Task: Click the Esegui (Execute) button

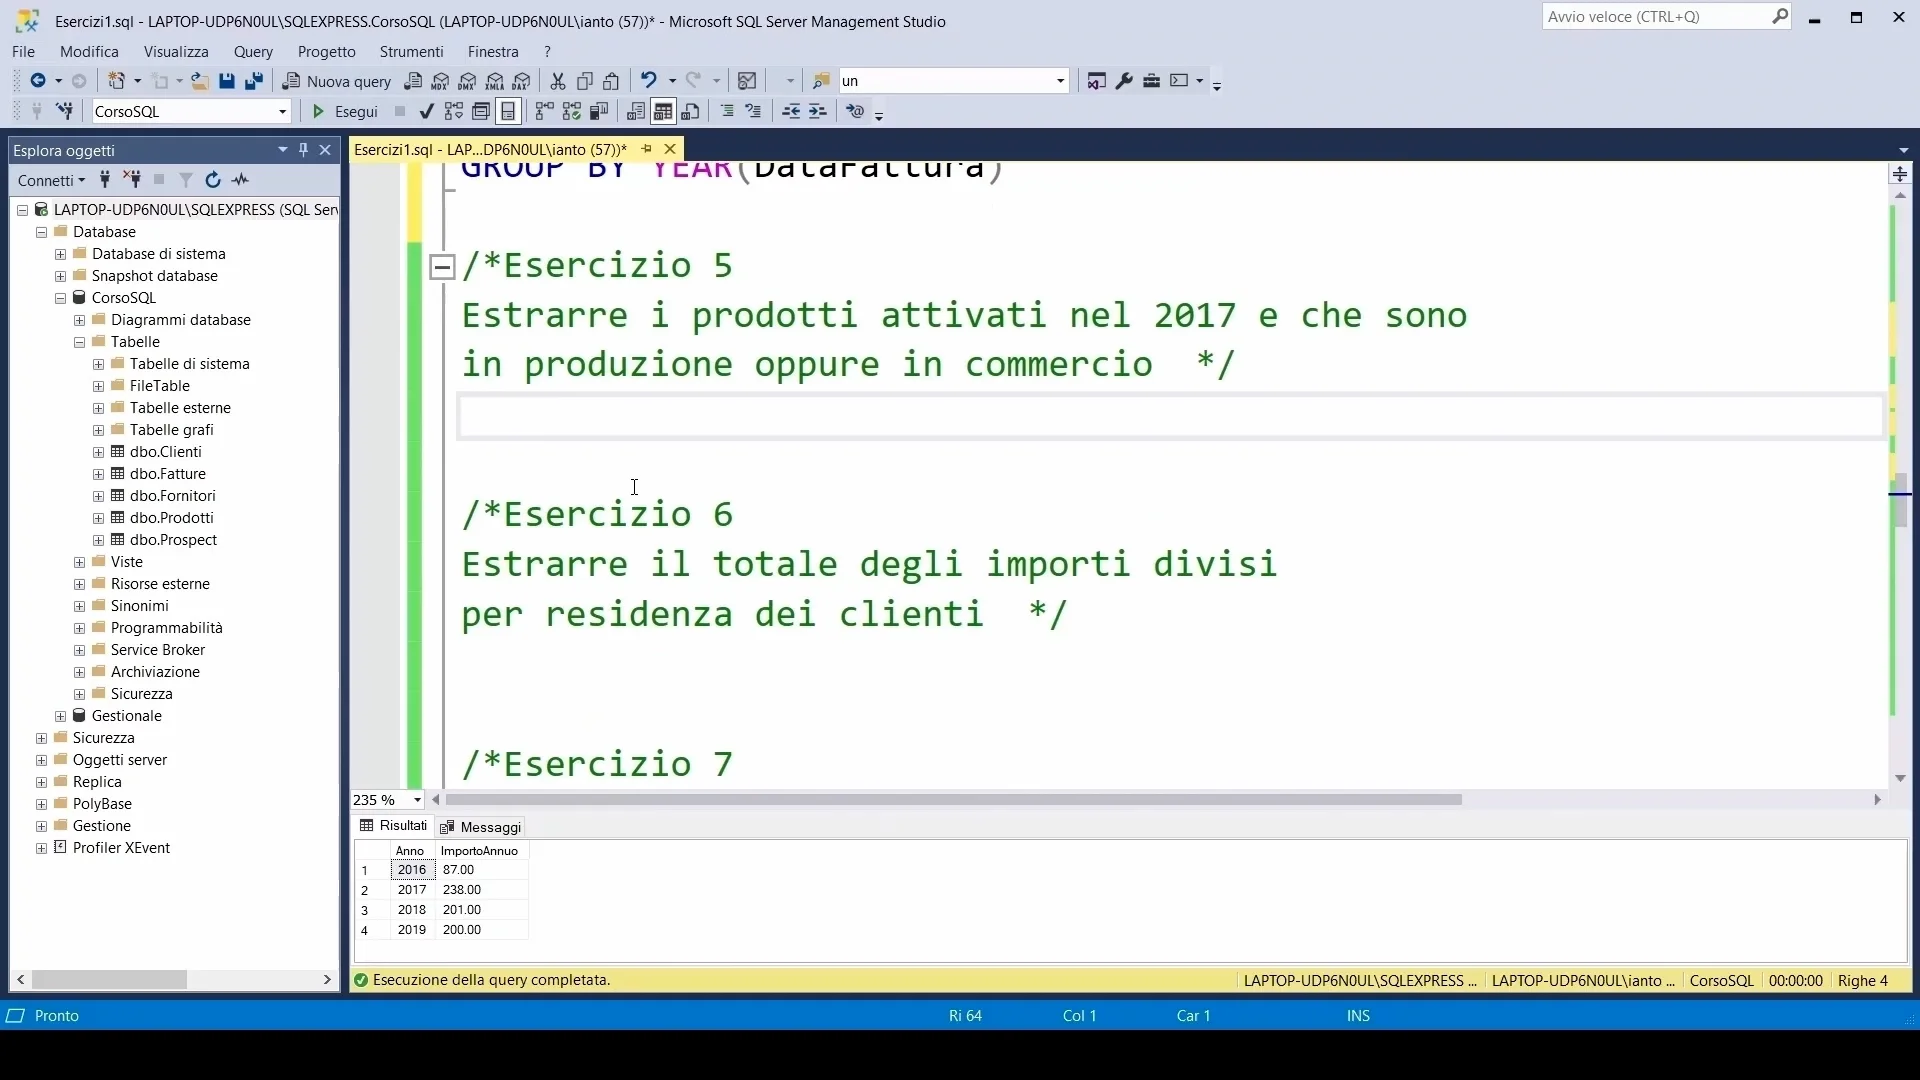Action: [345, 112]
